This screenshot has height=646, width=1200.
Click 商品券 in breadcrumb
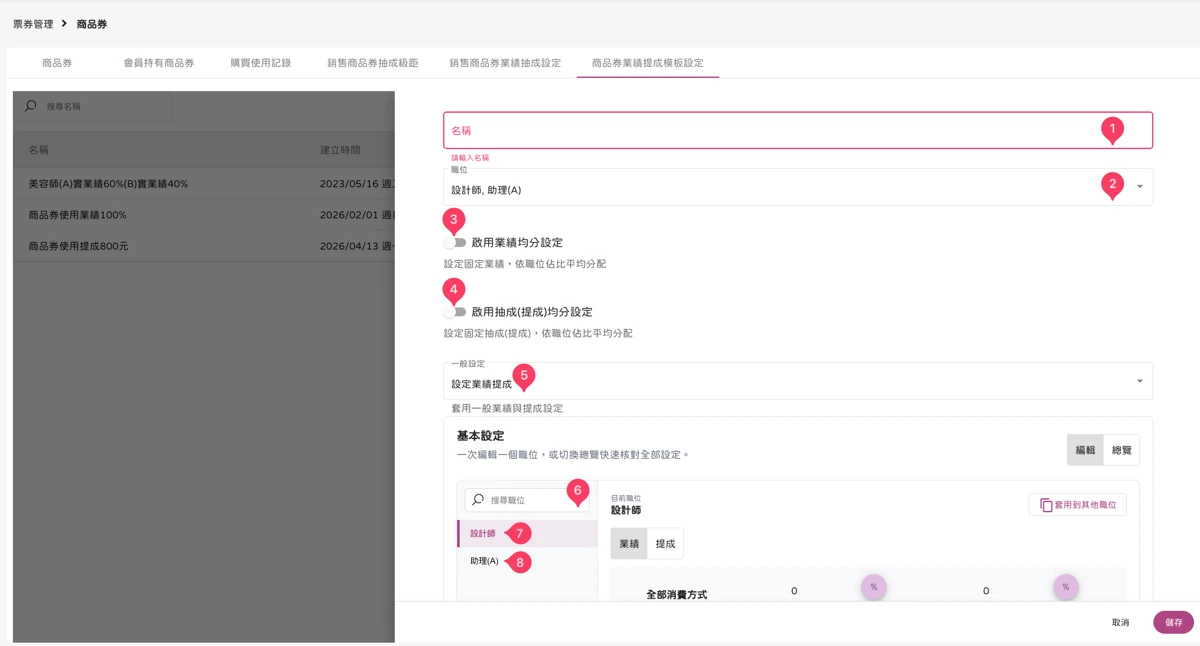[92, 23]
